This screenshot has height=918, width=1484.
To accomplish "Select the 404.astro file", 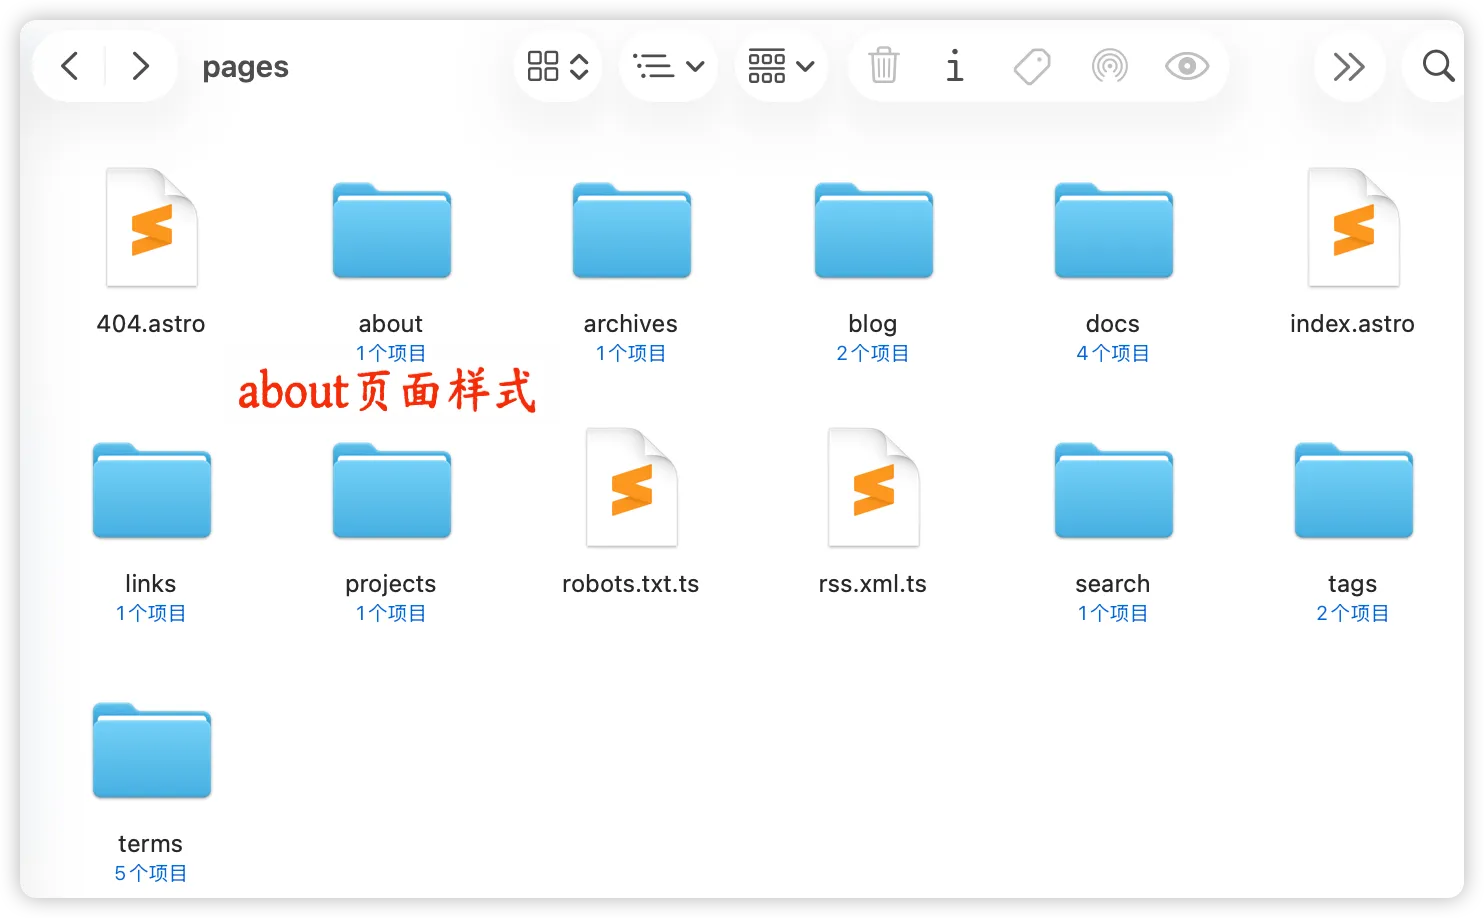I will click(151, 228).
